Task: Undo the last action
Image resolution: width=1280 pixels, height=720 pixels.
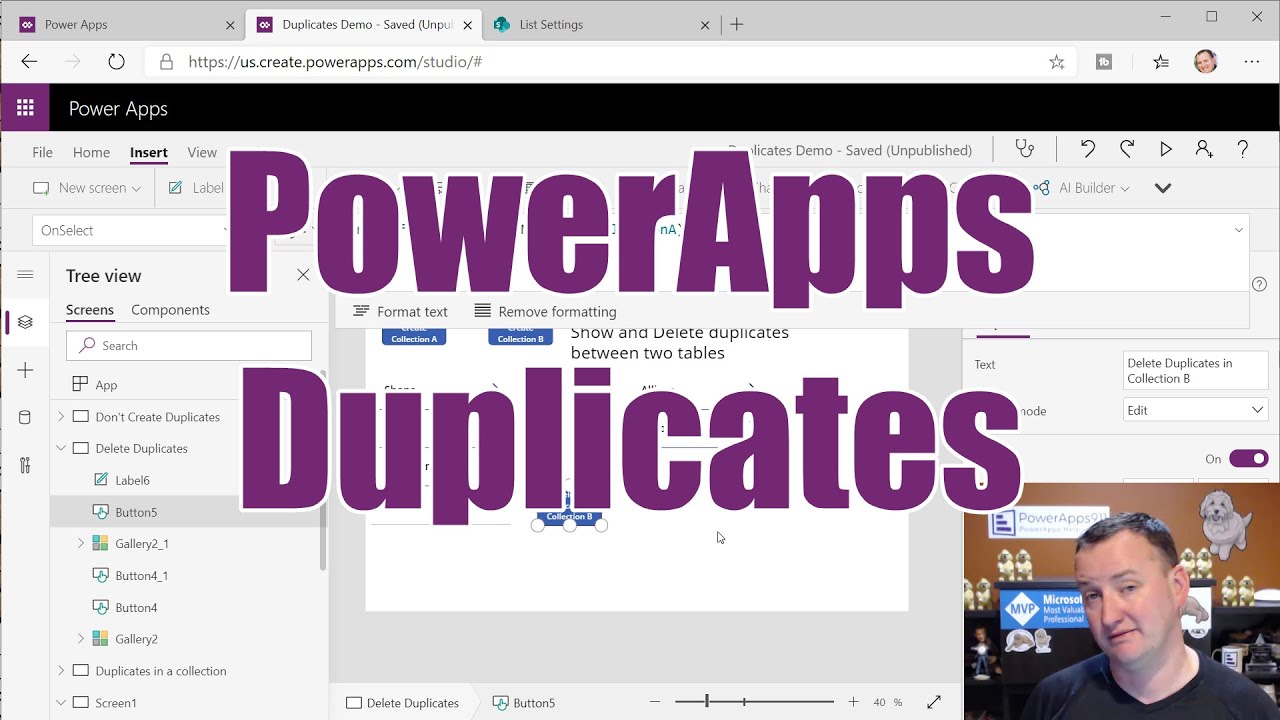Action: click(1088, 149)
